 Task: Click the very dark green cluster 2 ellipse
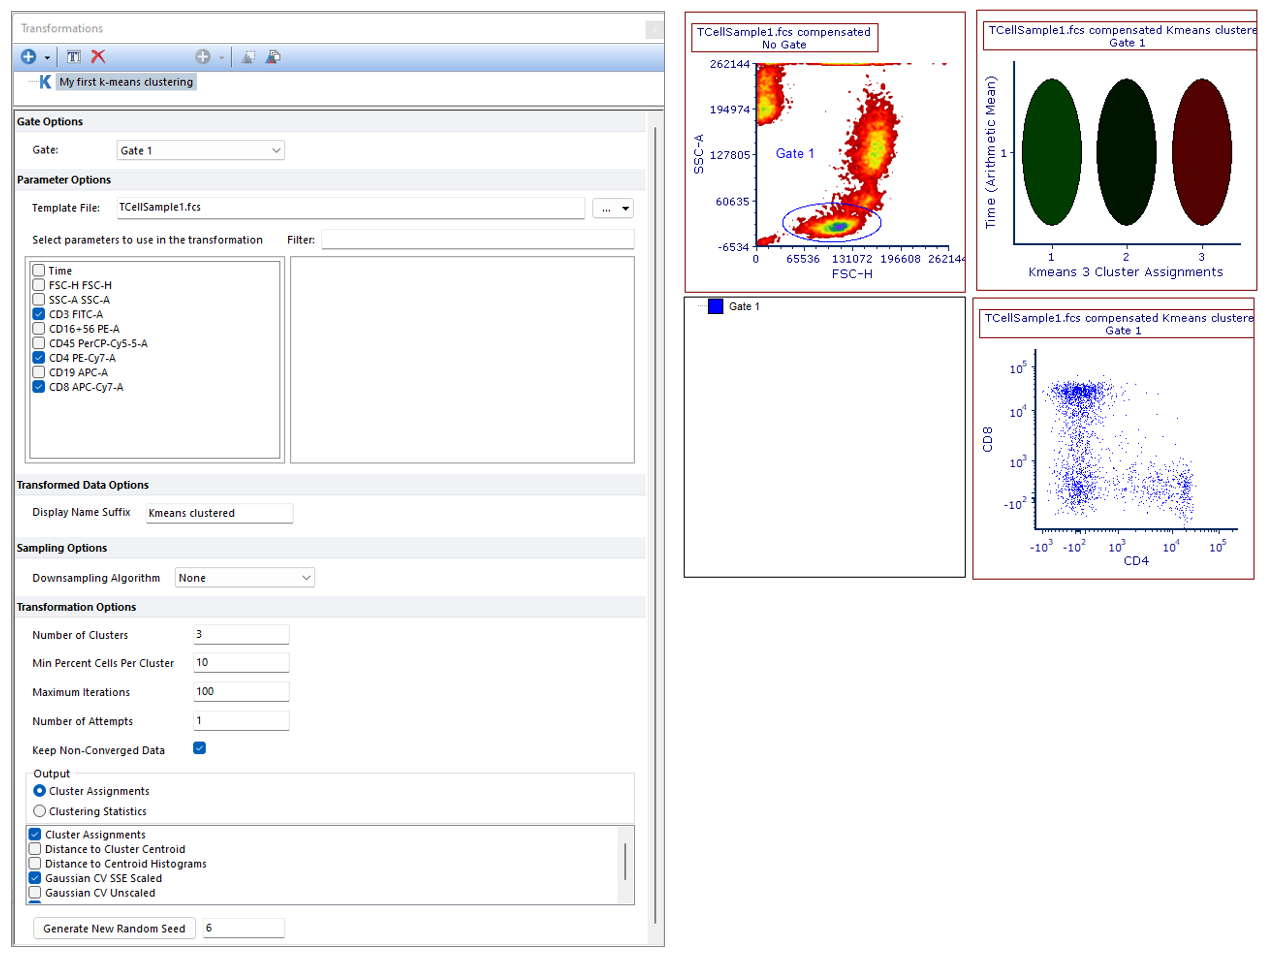[1126, 152]
